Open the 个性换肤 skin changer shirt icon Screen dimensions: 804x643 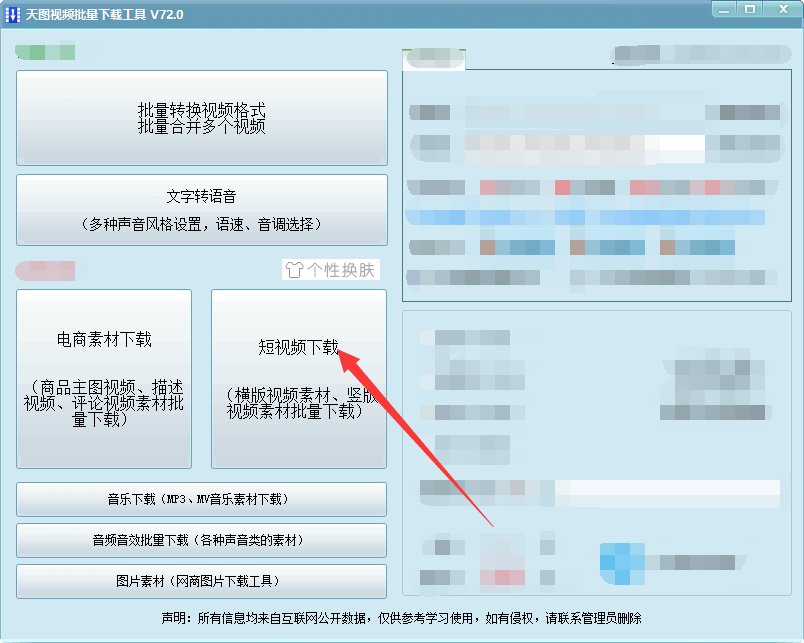[294, 269]
